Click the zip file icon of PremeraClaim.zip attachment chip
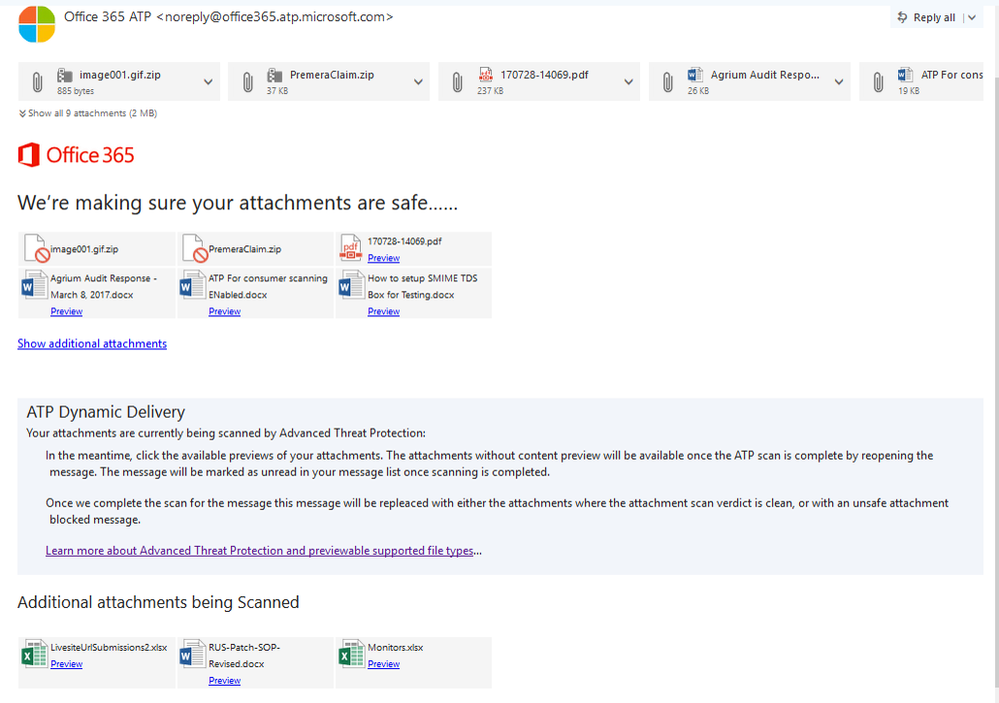This screenshot has height=703, width=999. (275, 75)
